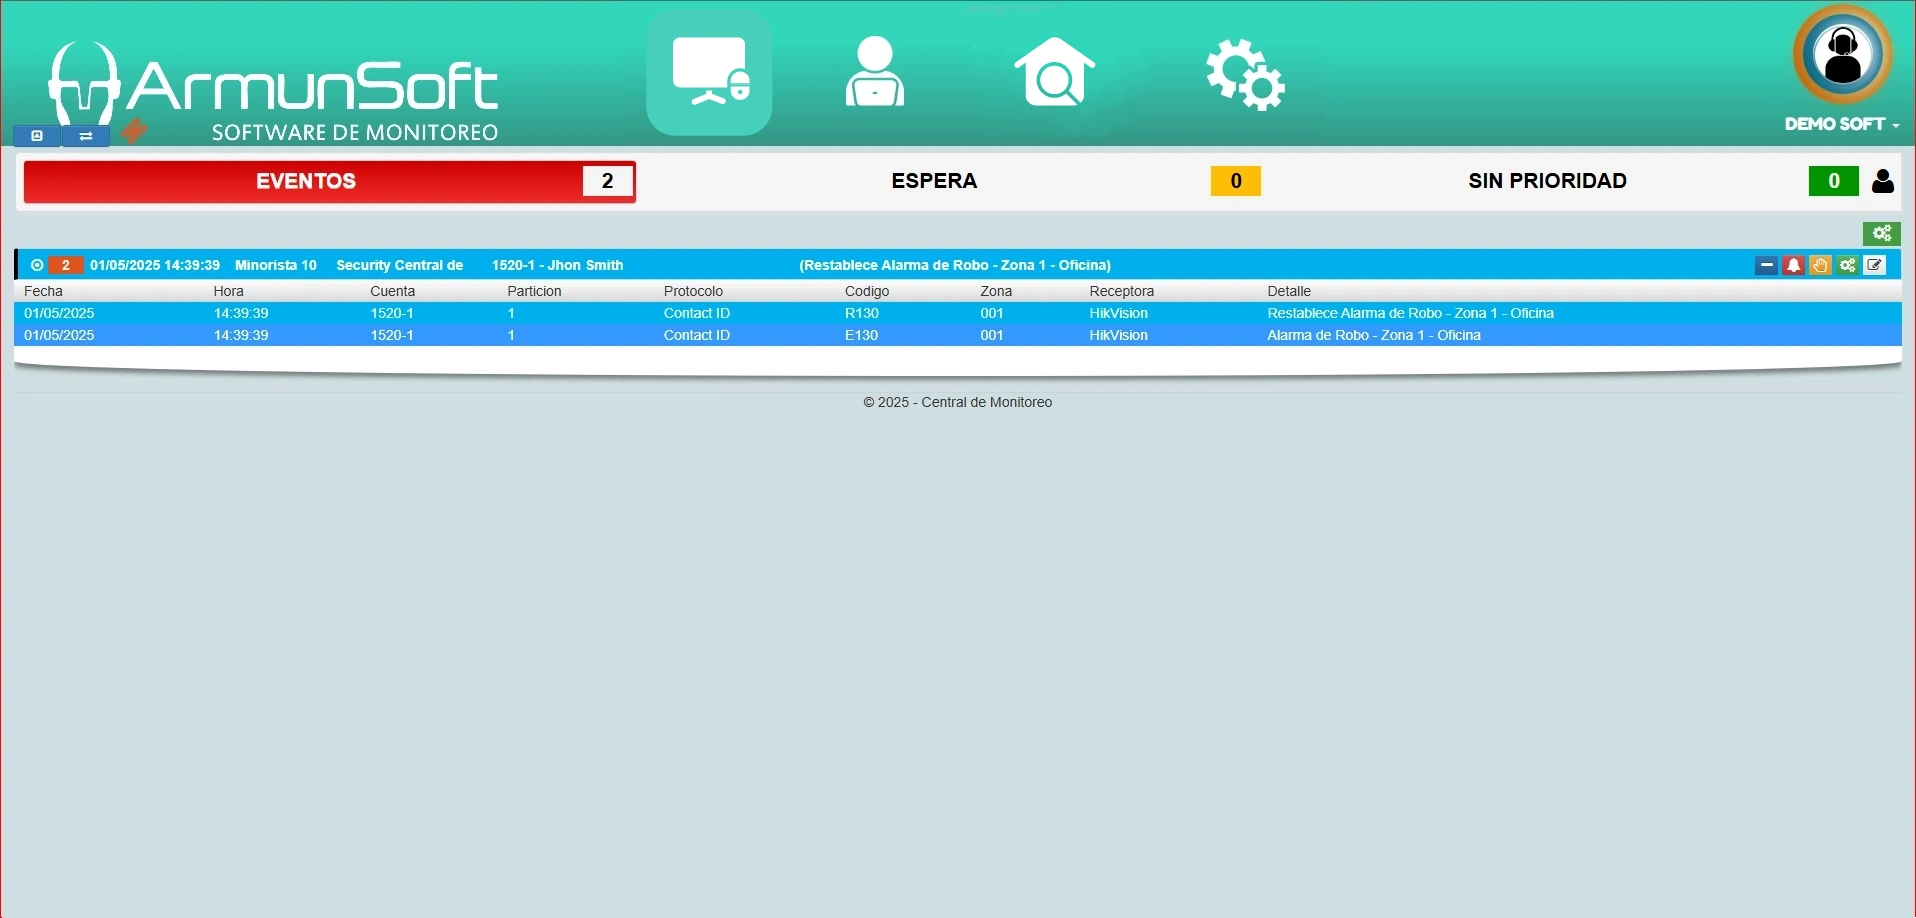Click the green gears button above event list
The height and width of the screenshot is (918, 1916).
pyautogui.click(x=1881, y=233)
